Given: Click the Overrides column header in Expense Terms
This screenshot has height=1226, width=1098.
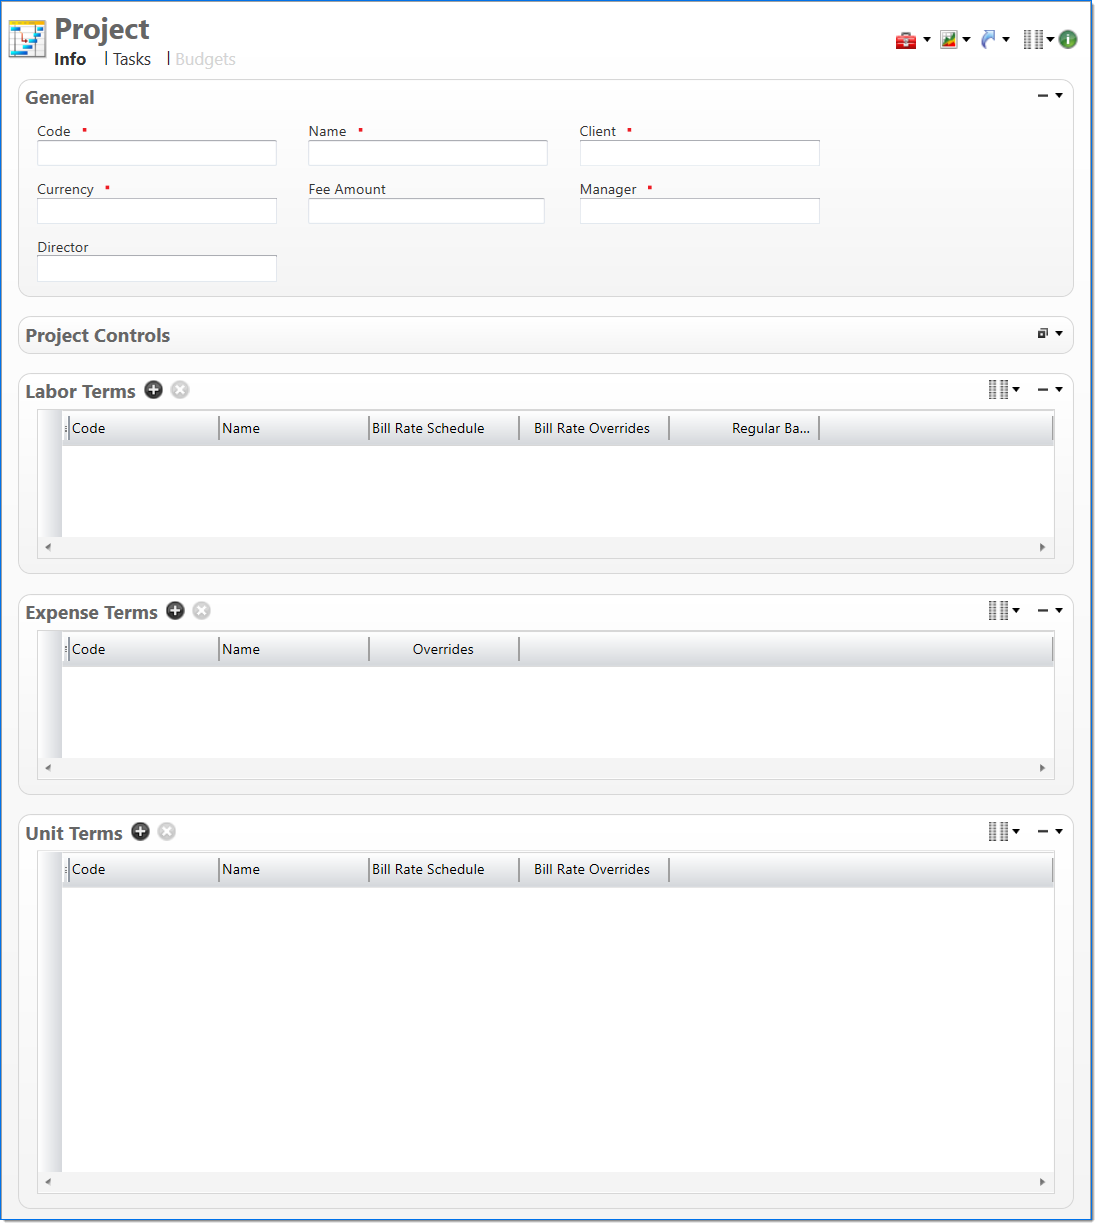Looking at the screenshot, I should (x=443, y=650).
